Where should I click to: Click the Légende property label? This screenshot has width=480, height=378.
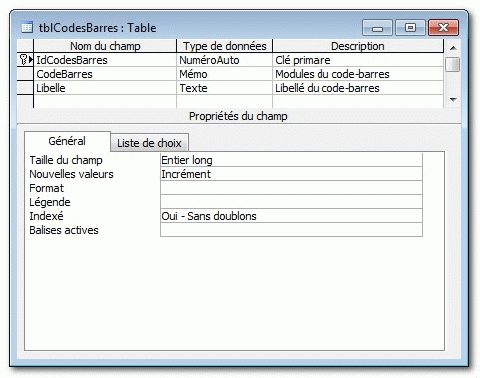(50, 202)
